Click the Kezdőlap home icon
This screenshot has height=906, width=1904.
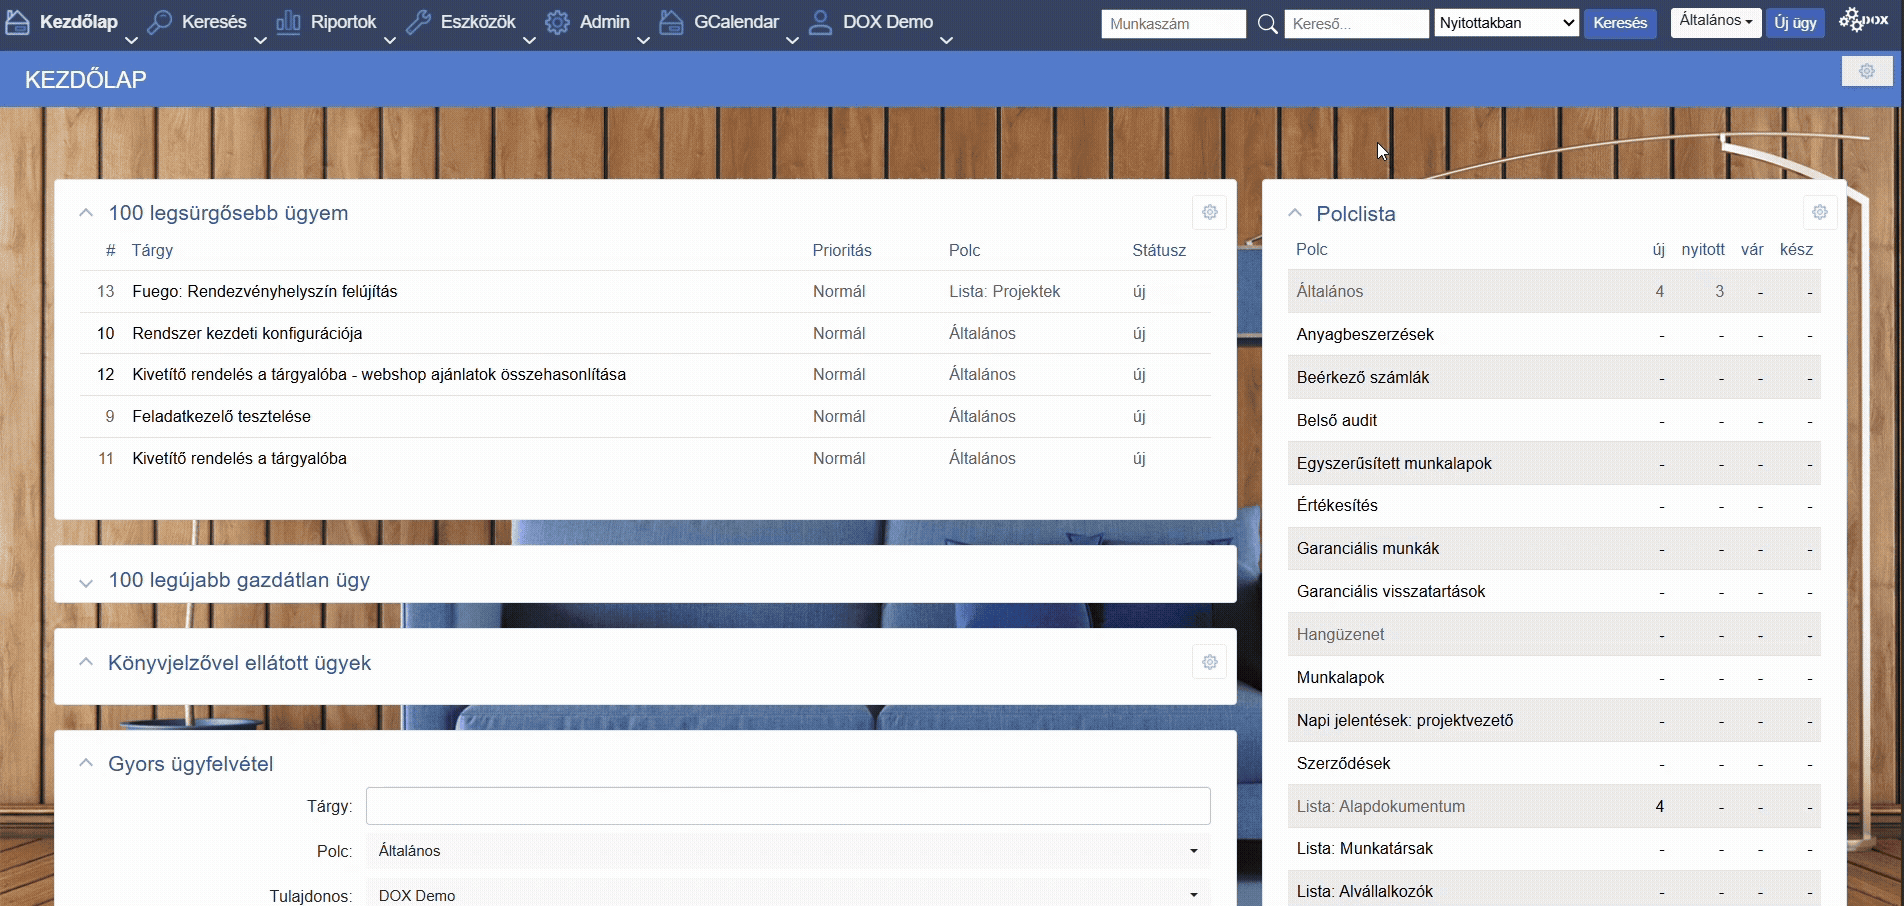tap(17, 23)
